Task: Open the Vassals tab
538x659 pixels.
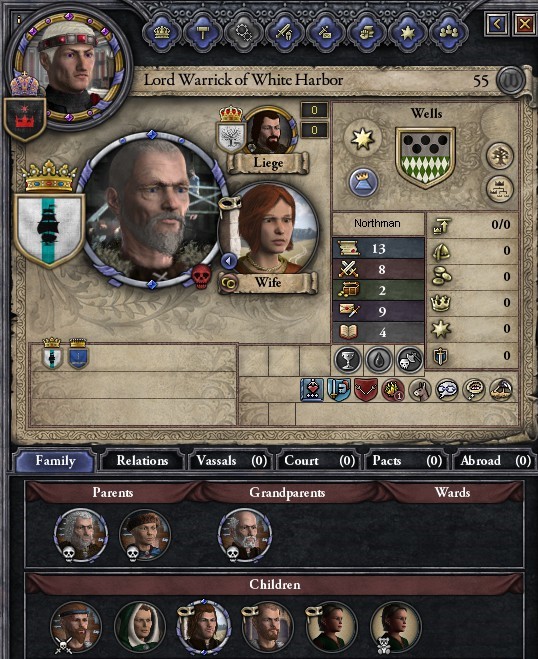Action: (x=232, y=461)
